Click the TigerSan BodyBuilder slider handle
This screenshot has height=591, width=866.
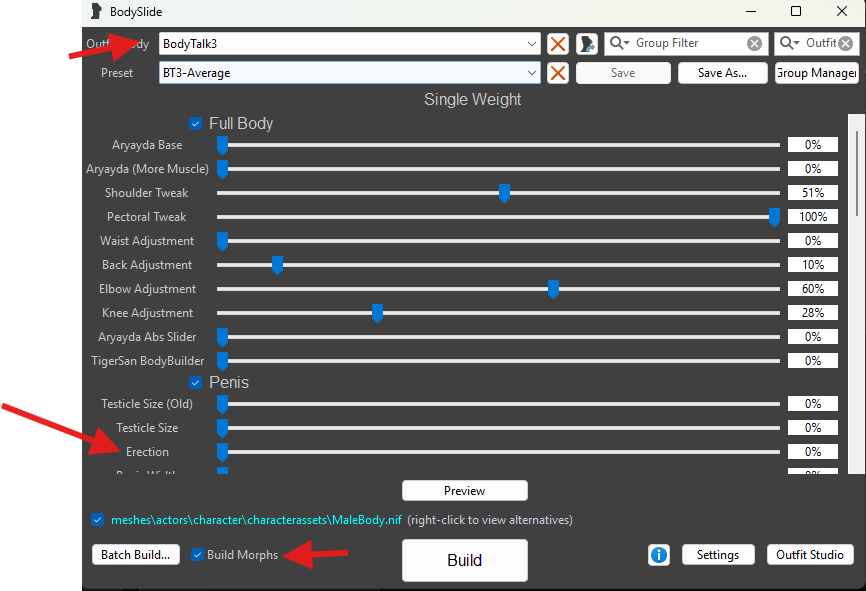[223, 361]
